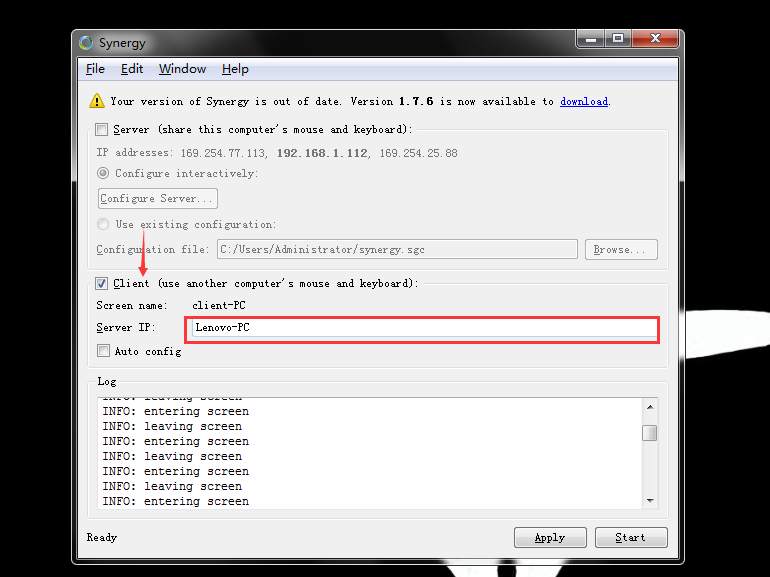Close the Synergy window
This screenshot has height=577, width=770.
[x=655, y=38]
